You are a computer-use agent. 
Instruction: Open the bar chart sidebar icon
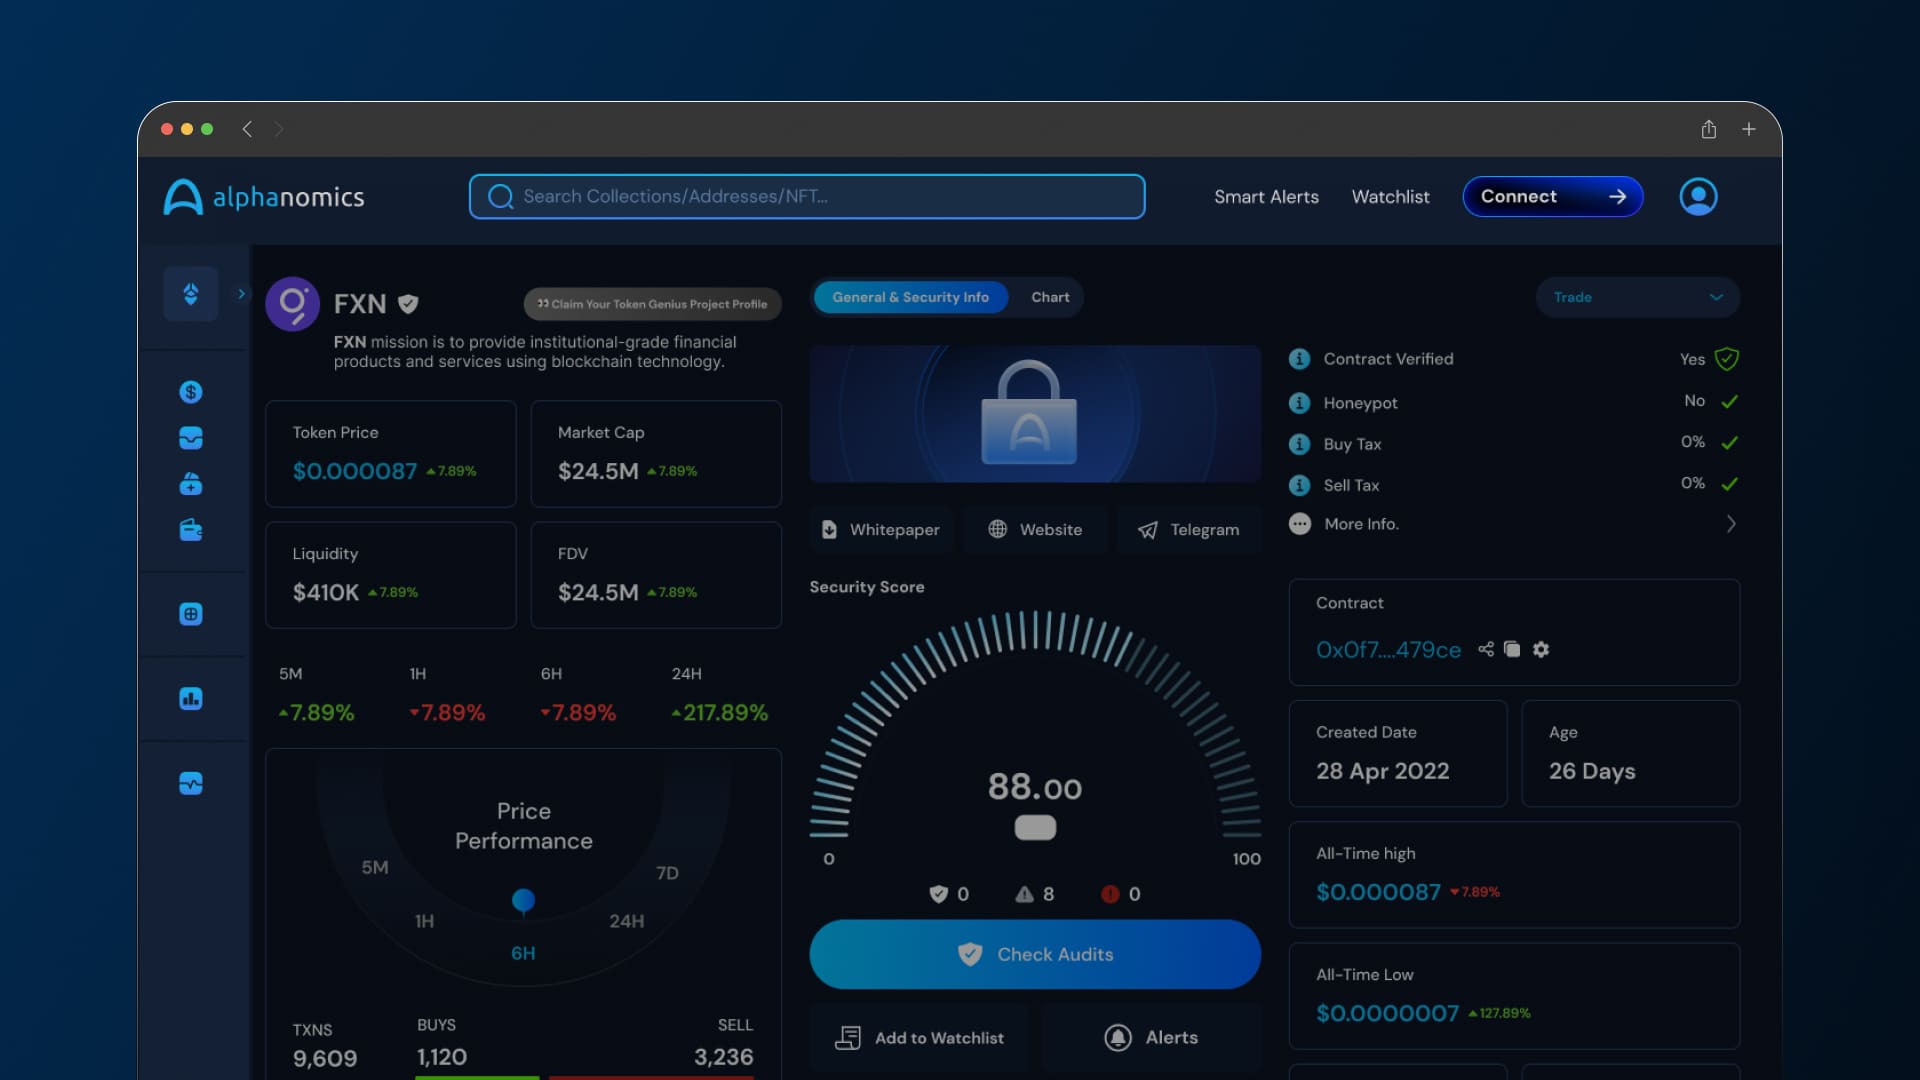click(191, 698)
